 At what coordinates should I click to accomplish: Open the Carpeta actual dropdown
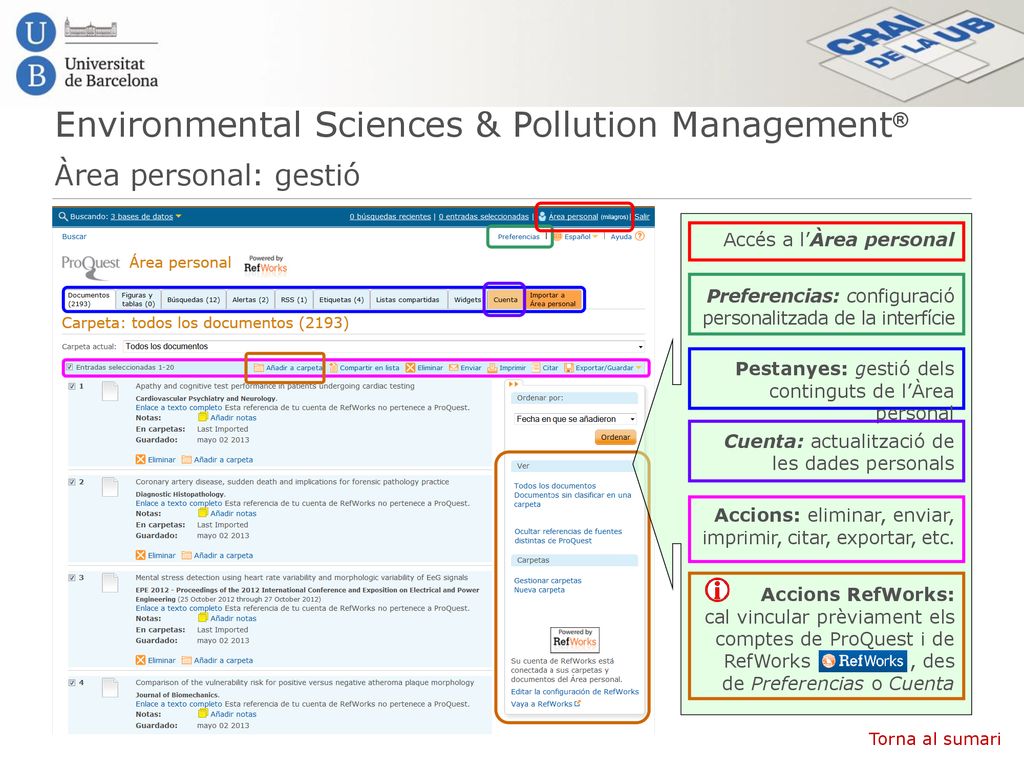[x=384, y=346]
